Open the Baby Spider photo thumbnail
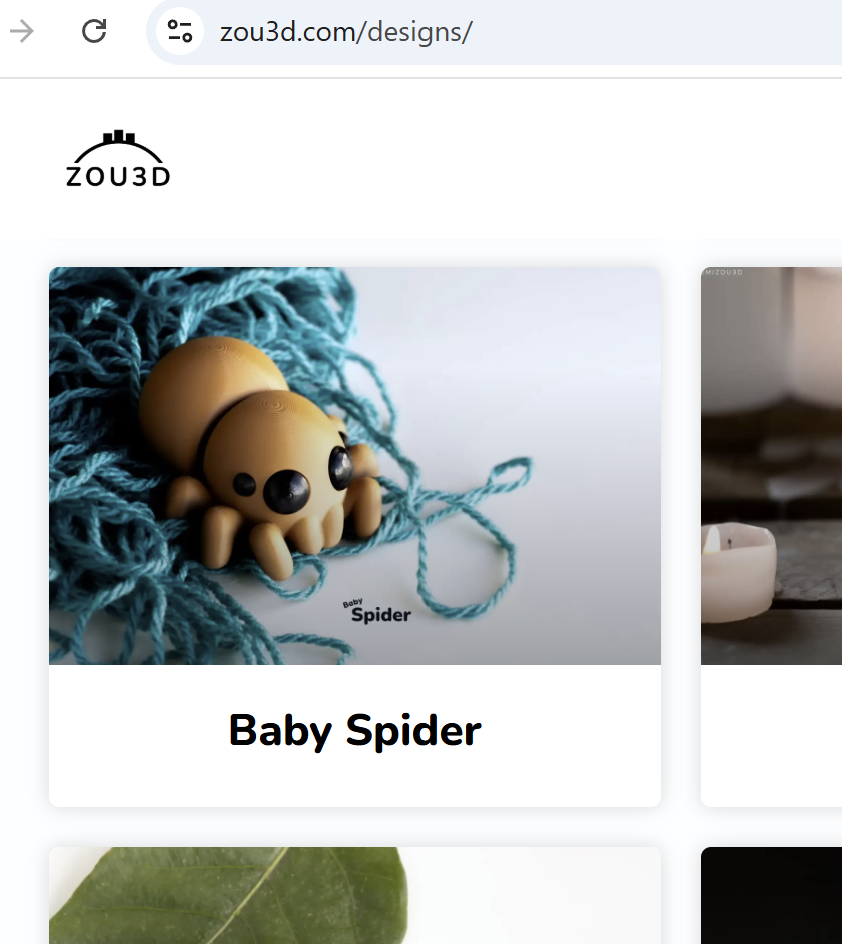The width and height of the screenshot is (842, 944). [x=354, y=465]
